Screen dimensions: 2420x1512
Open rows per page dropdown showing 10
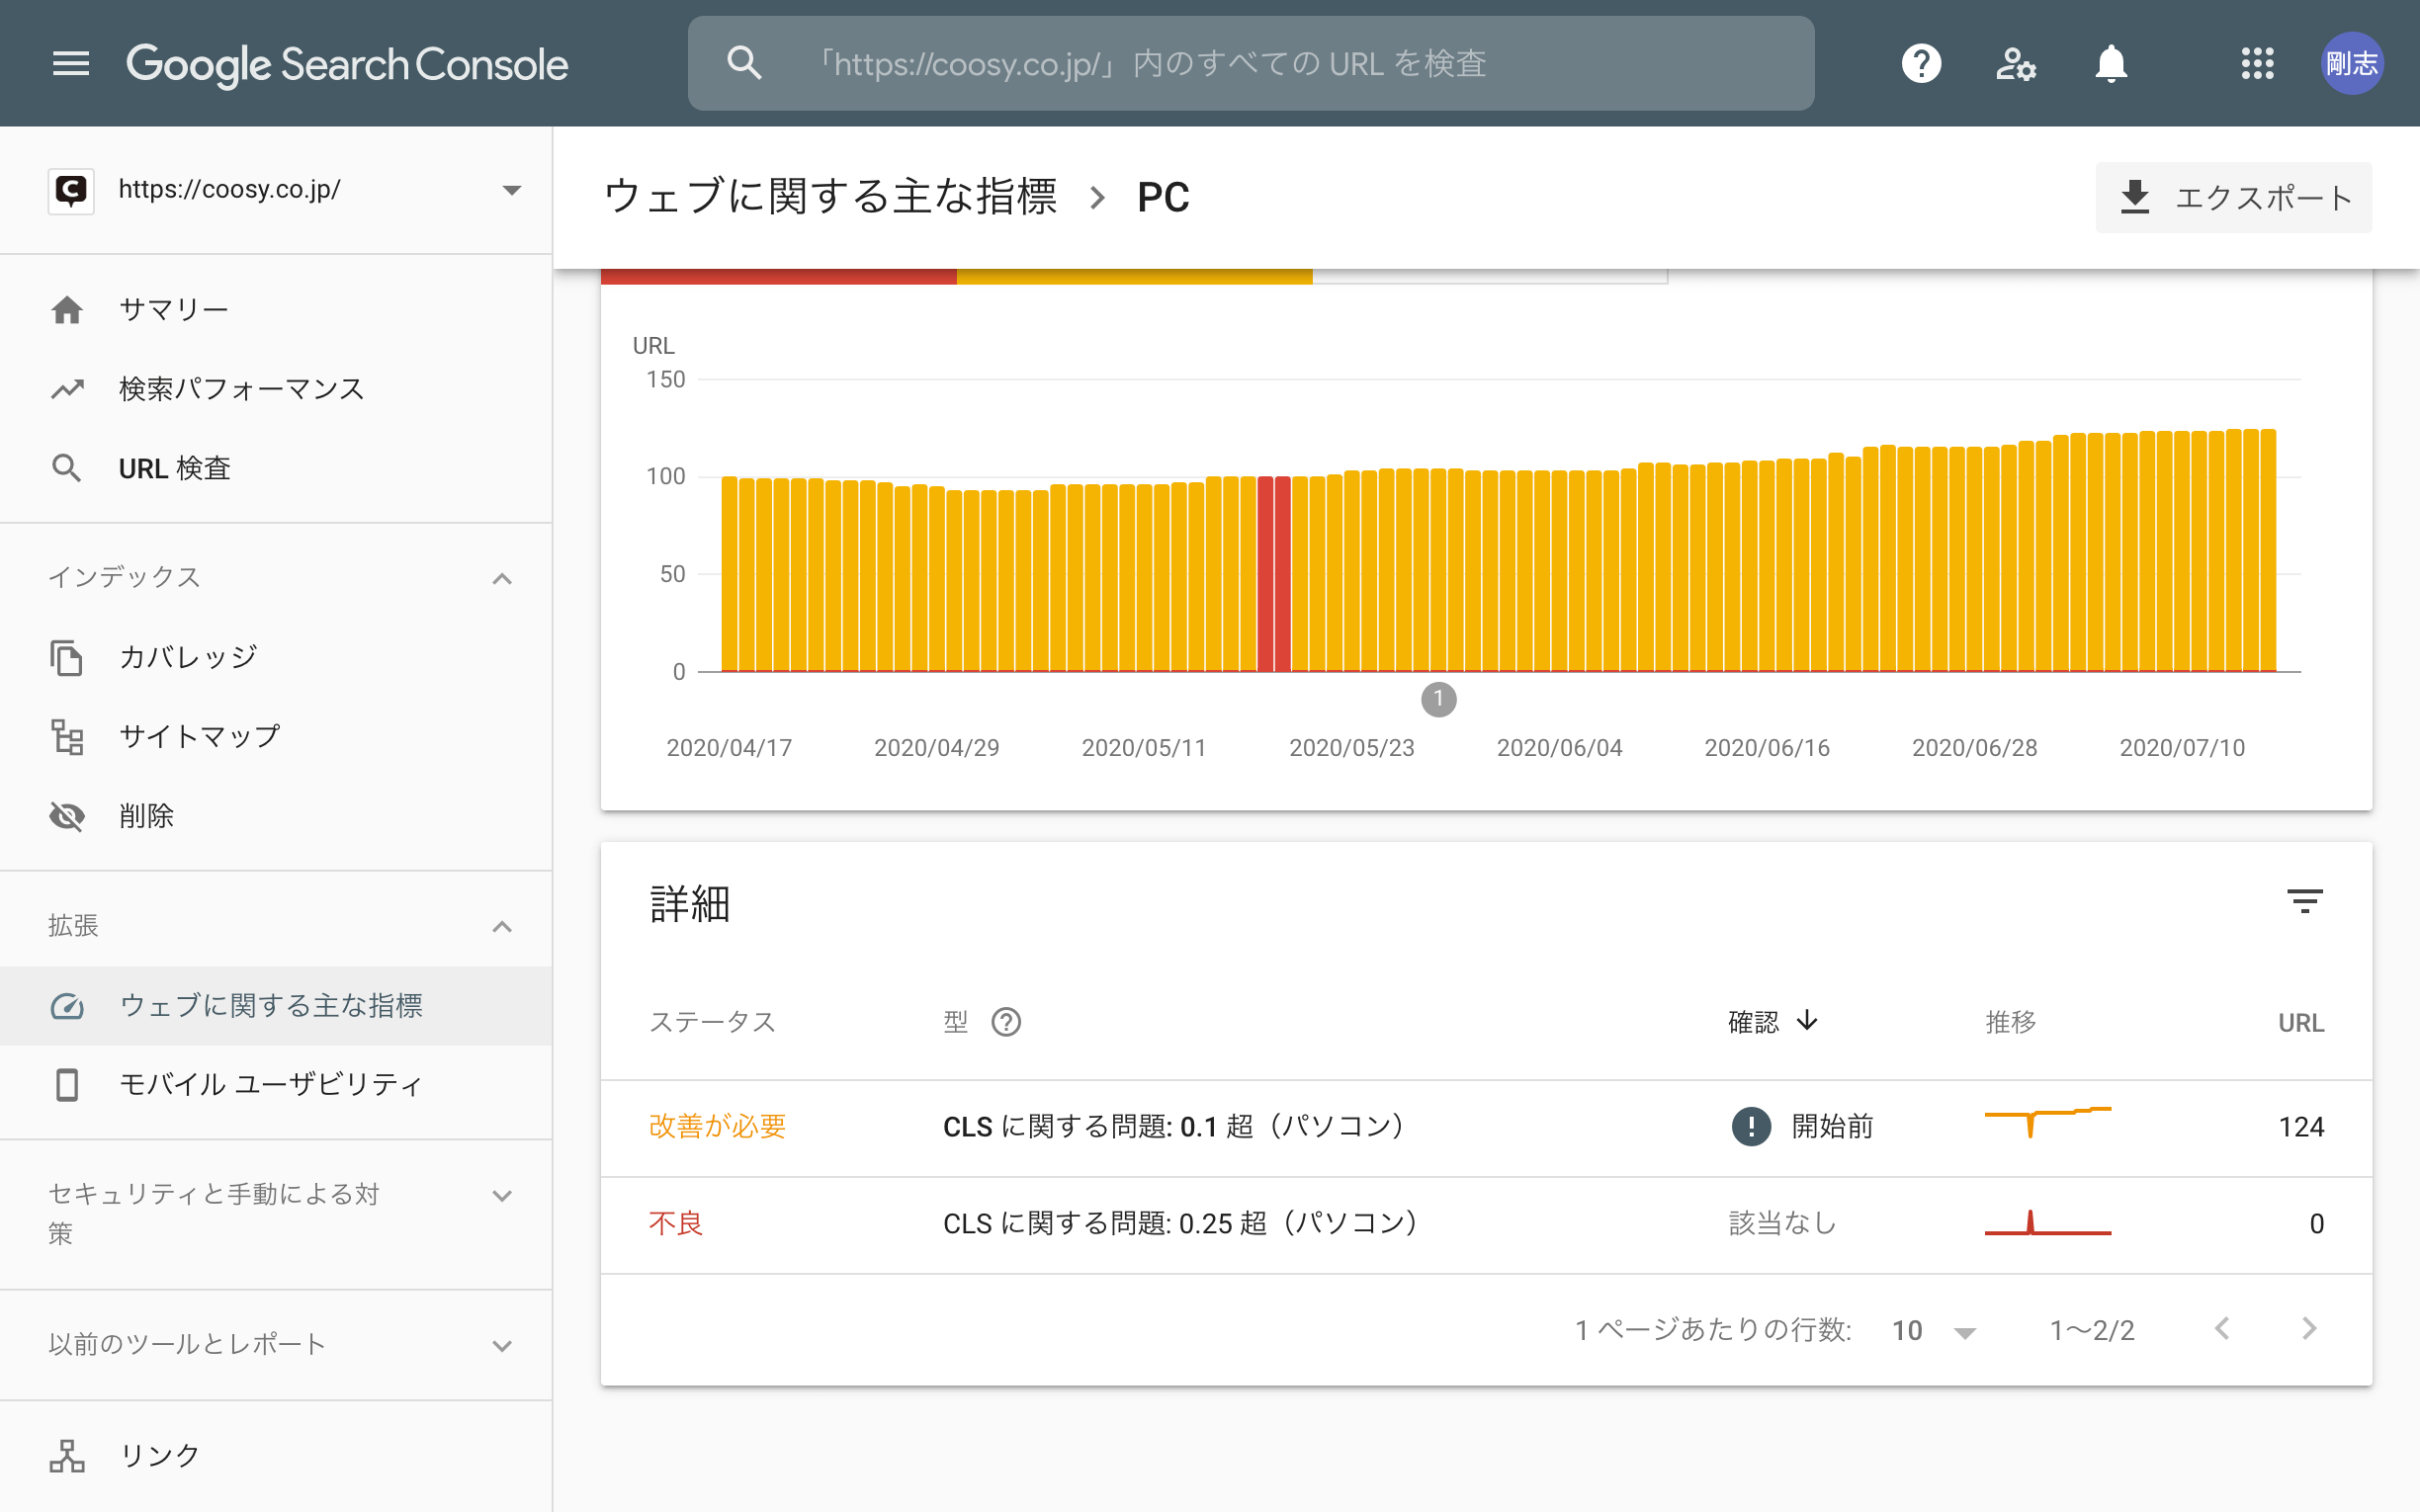pyautogui.click(x=1933, y=1331)
